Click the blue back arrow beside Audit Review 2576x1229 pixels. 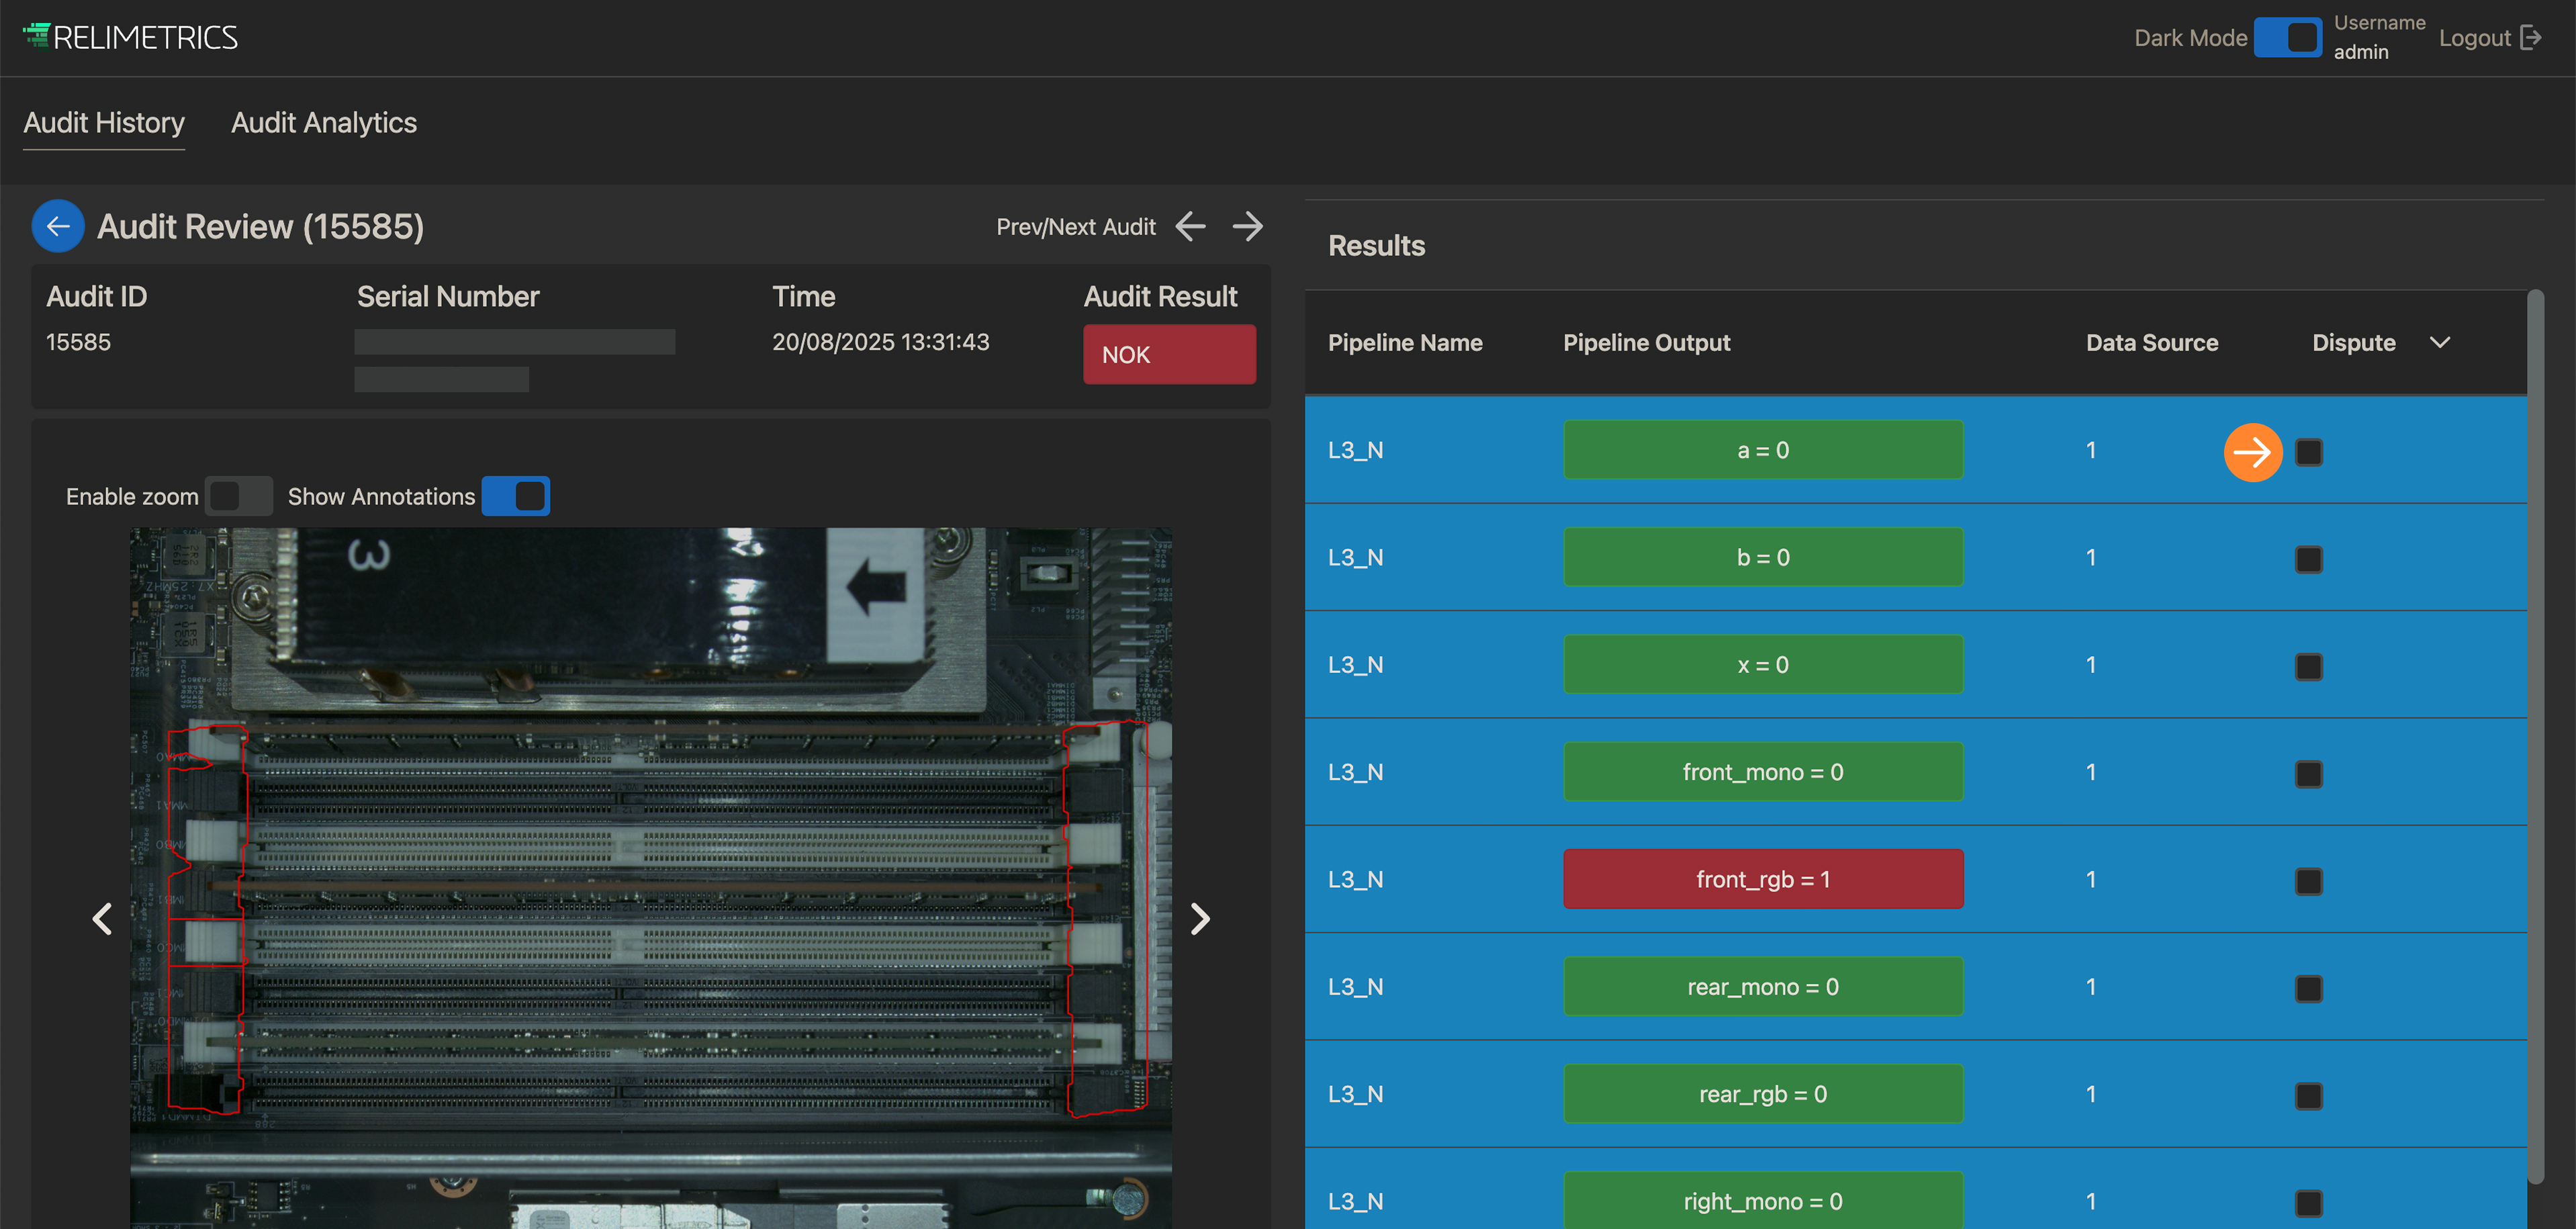[58, 226]
